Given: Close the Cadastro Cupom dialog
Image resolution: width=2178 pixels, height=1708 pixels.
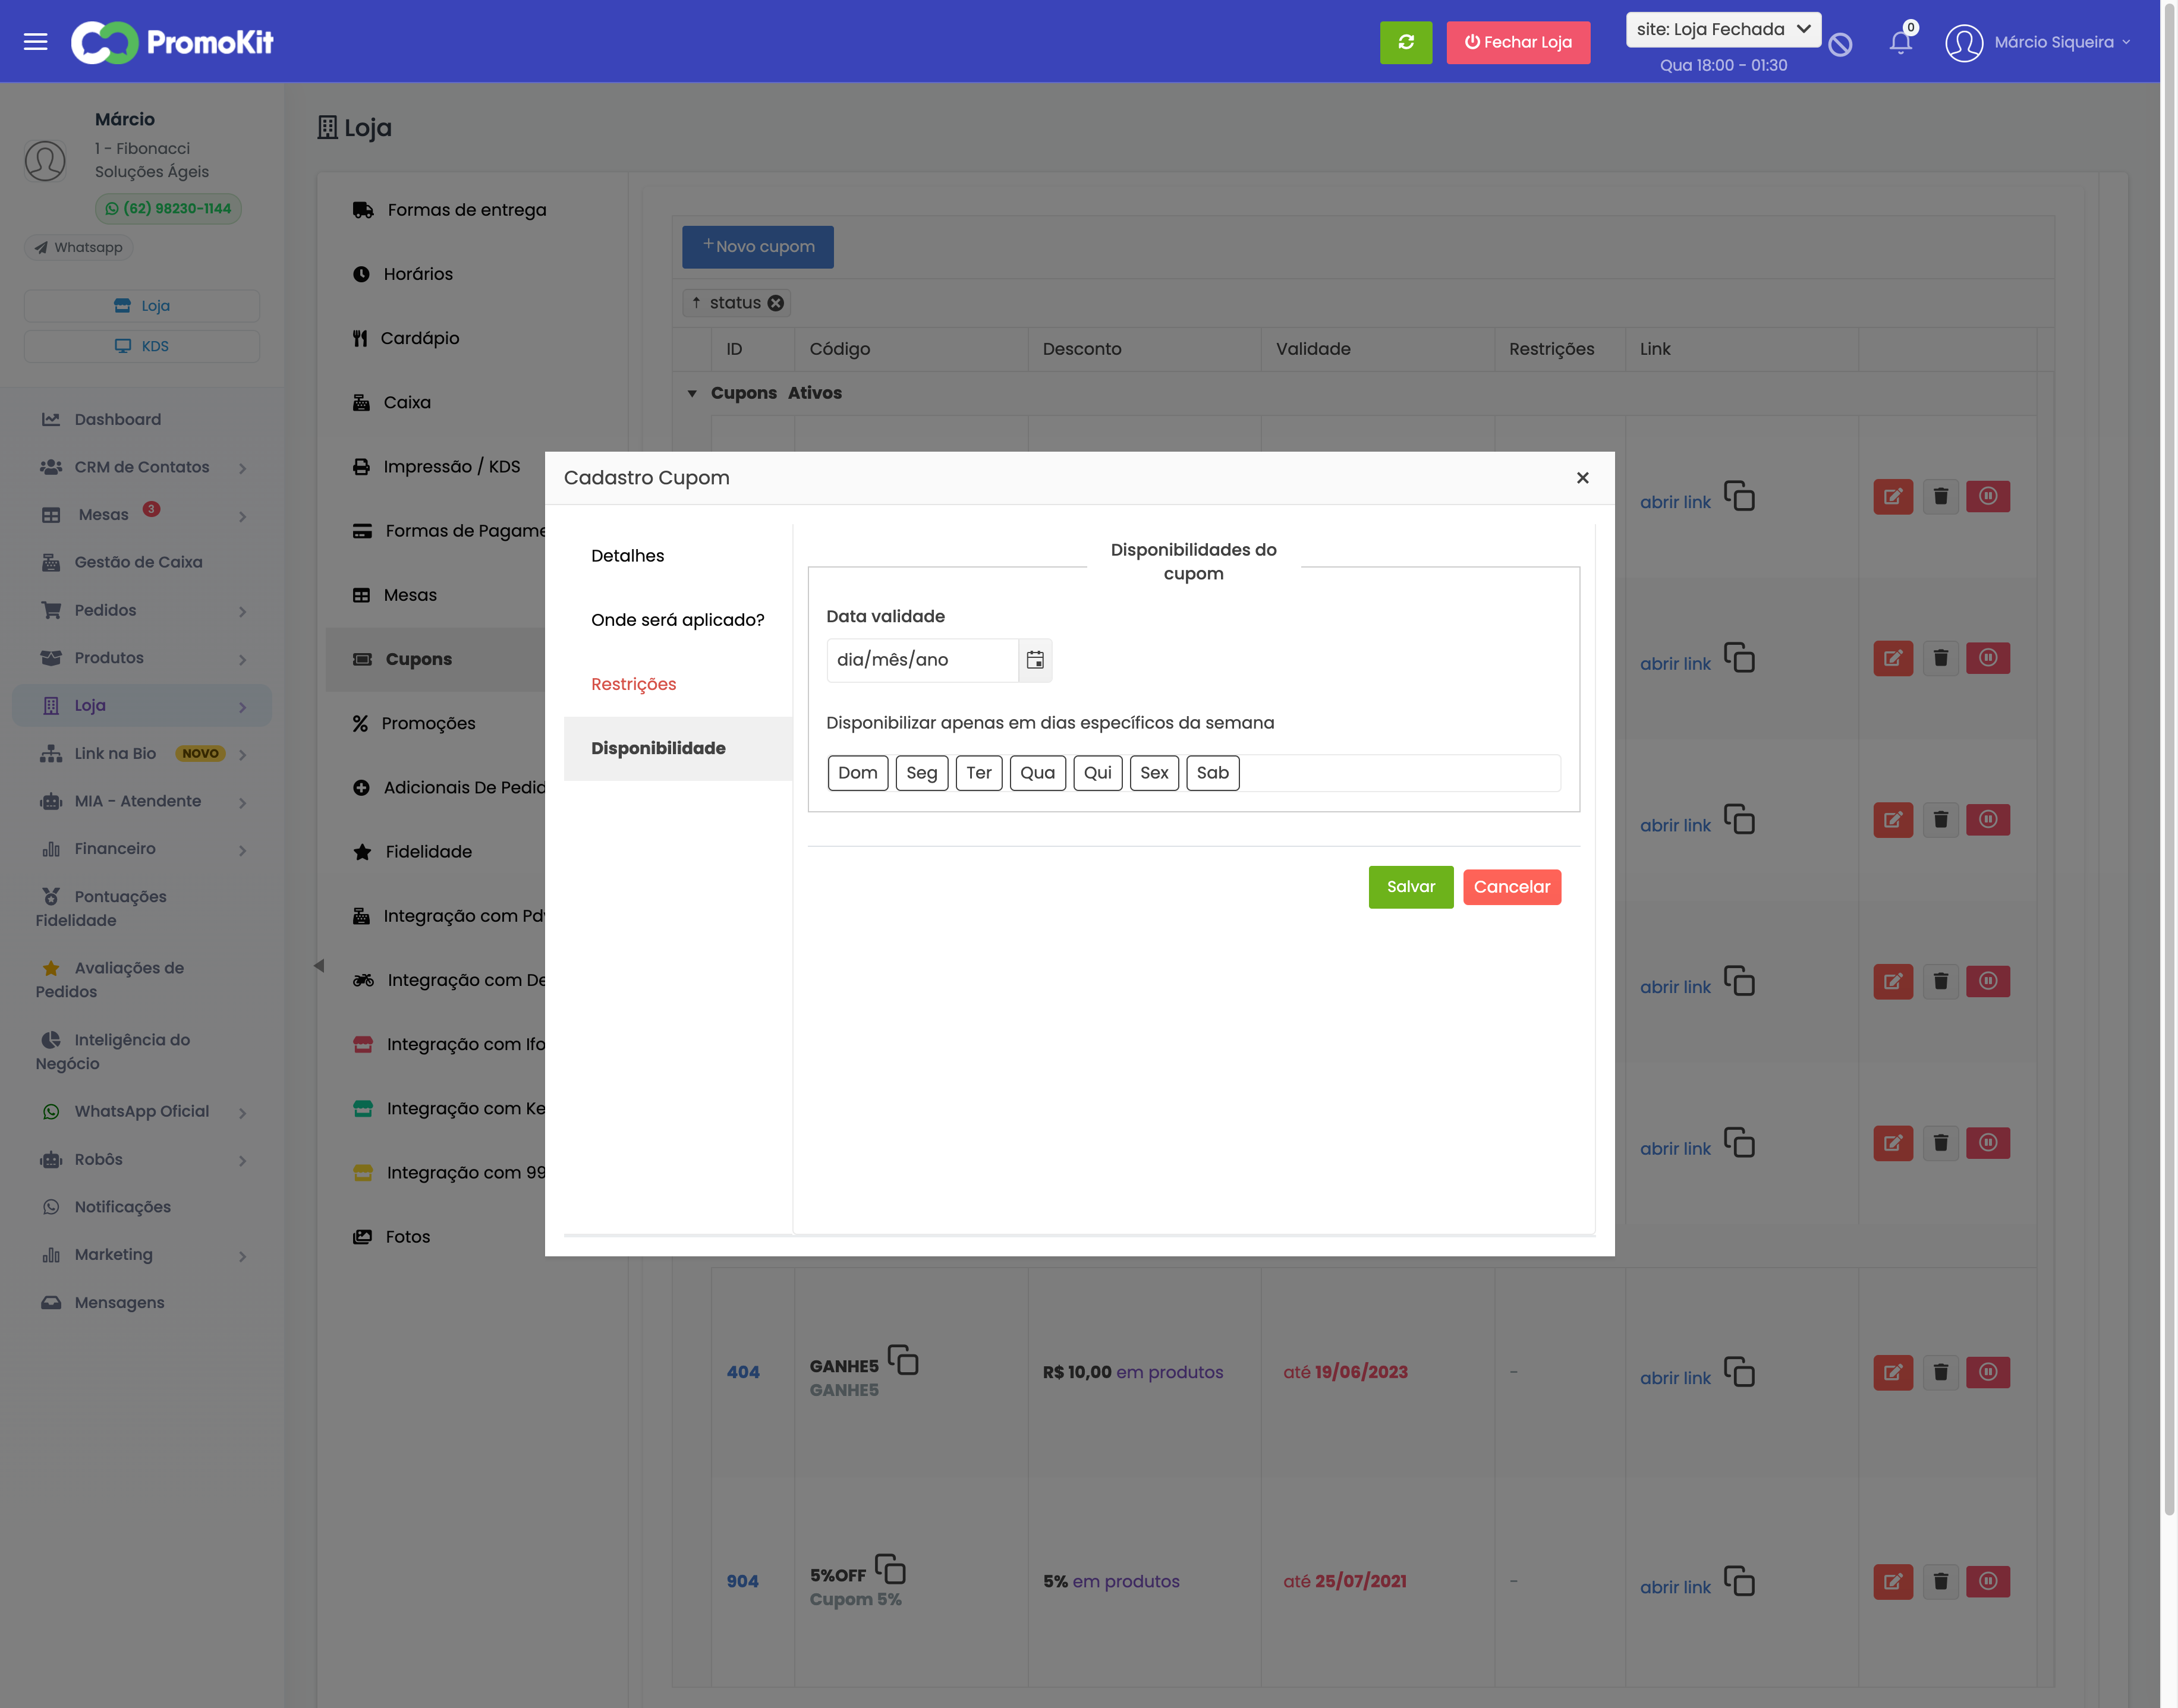Looking at the screenshot, I should click(1582, 478).
